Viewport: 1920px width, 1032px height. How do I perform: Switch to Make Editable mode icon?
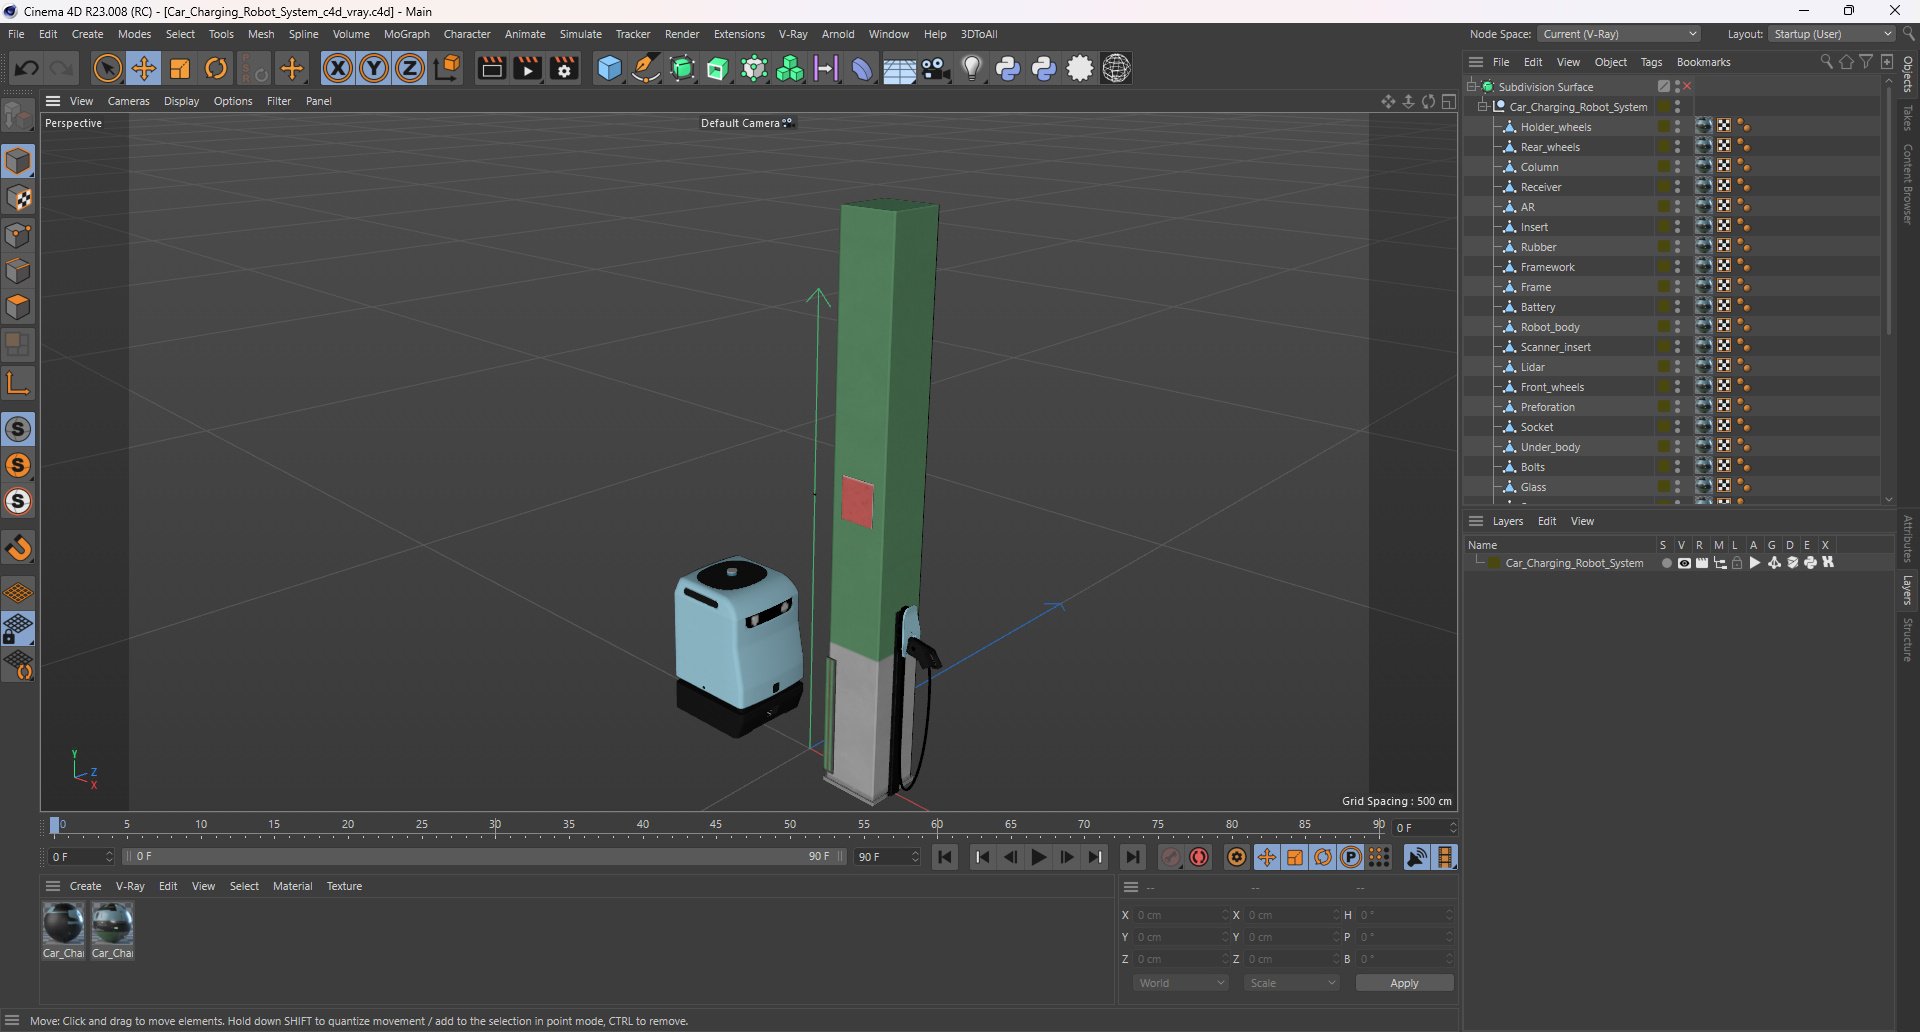coord(18,117)
